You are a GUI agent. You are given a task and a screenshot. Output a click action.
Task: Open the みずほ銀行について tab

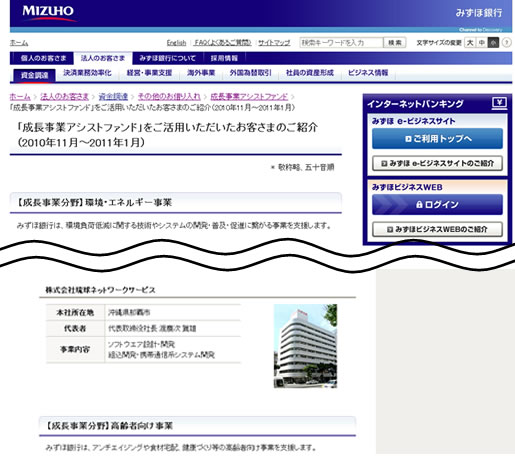coord(167,58)
